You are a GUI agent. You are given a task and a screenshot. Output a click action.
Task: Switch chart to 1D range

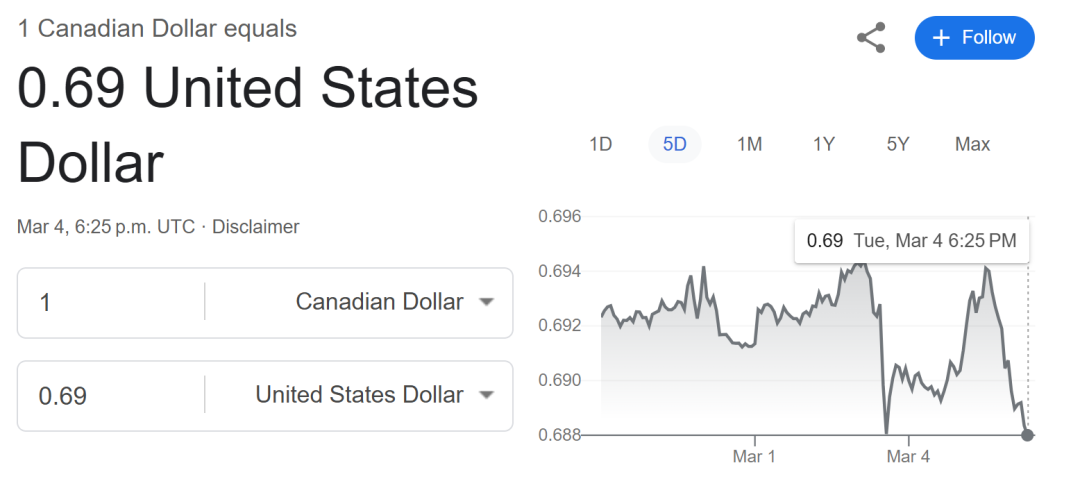600,144
